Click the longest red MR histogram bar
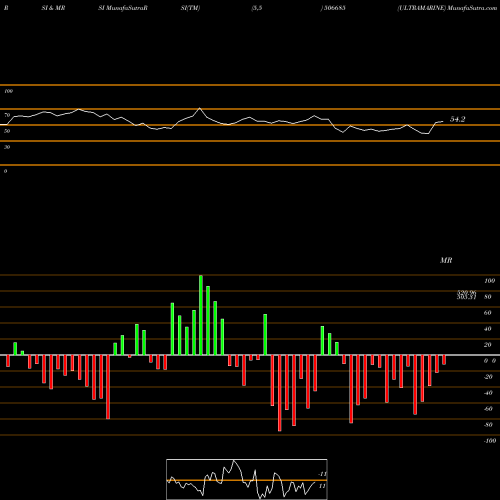Viewport: 500px width, 500px height. (x=279, y=393)
